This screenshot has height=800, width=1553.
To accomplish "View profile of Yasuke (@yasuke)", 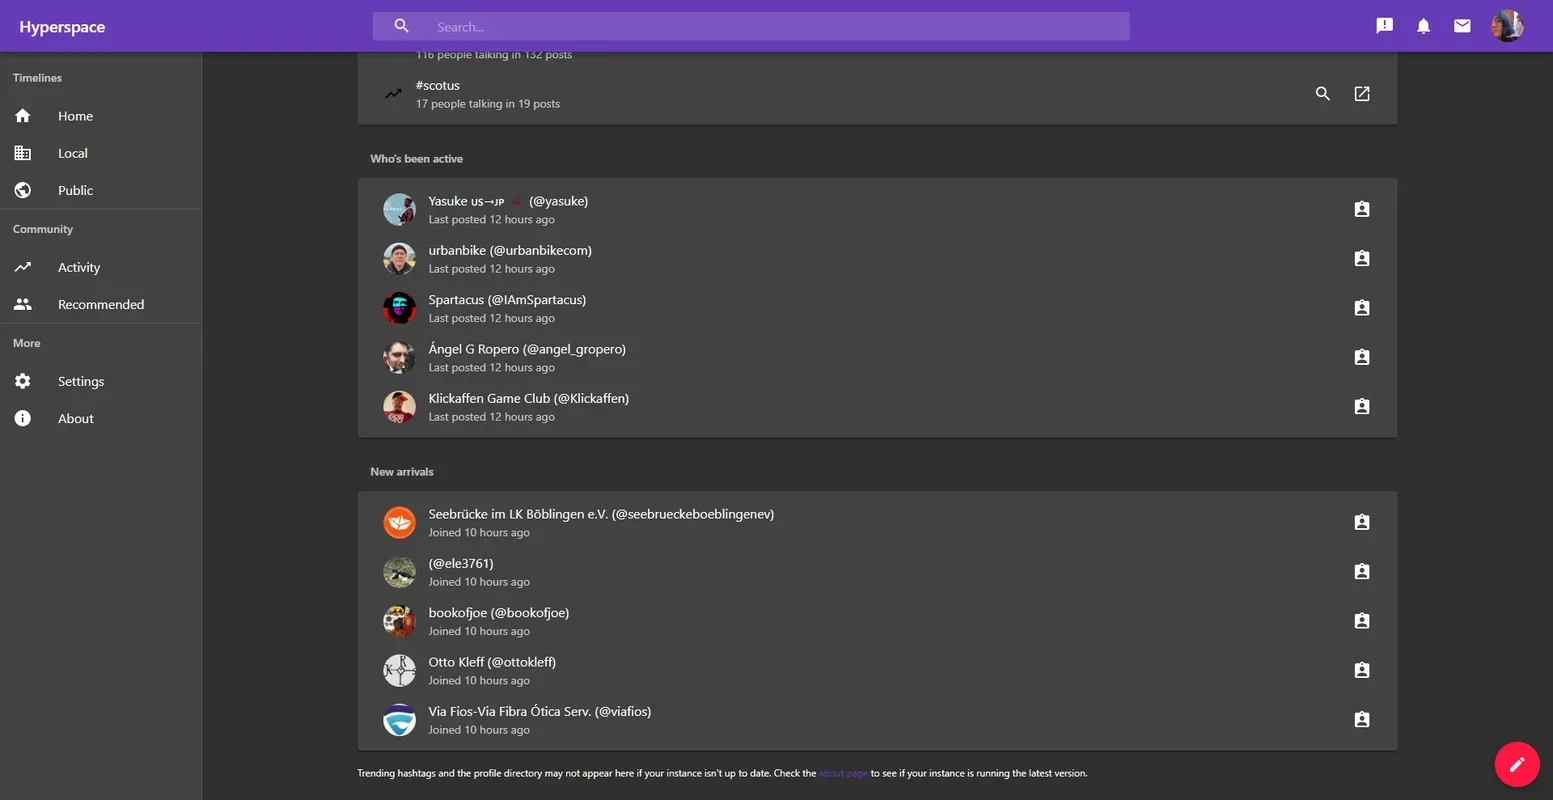I will (x=1362, y=209).
